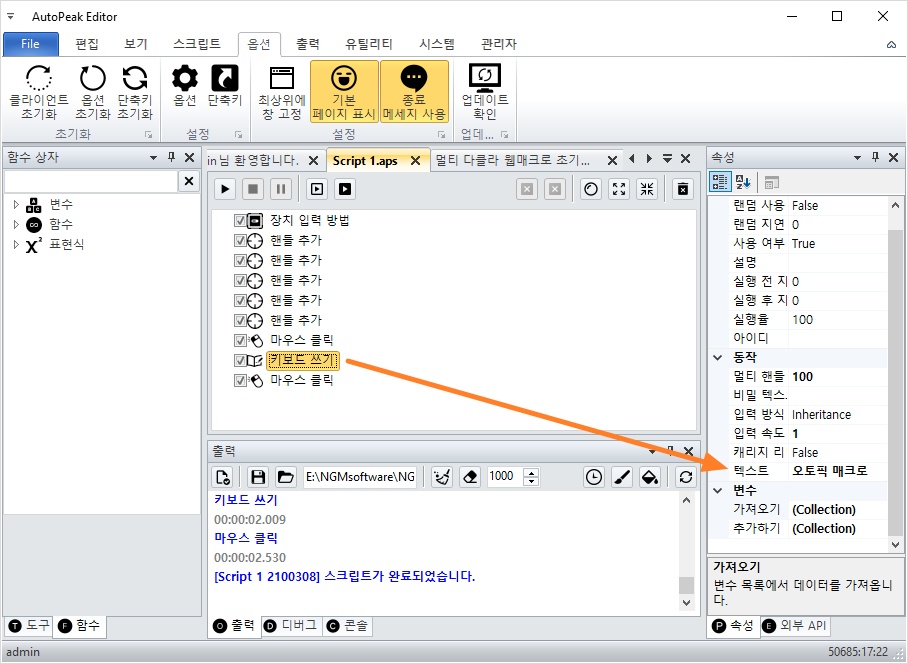
Task: Open the File menu
Action: point(31,44)
